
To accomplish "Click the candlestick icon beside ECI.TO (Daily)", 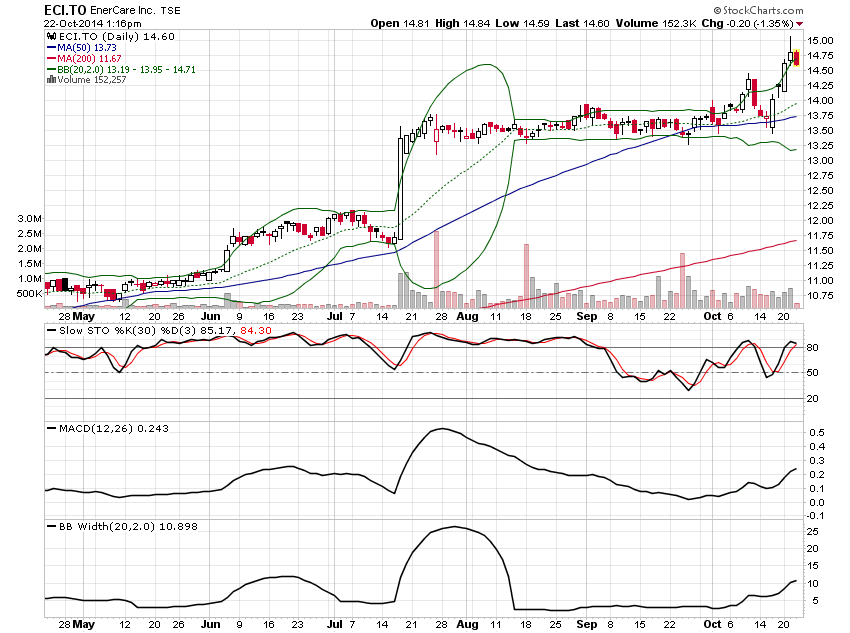I will (x=51, y=36).
